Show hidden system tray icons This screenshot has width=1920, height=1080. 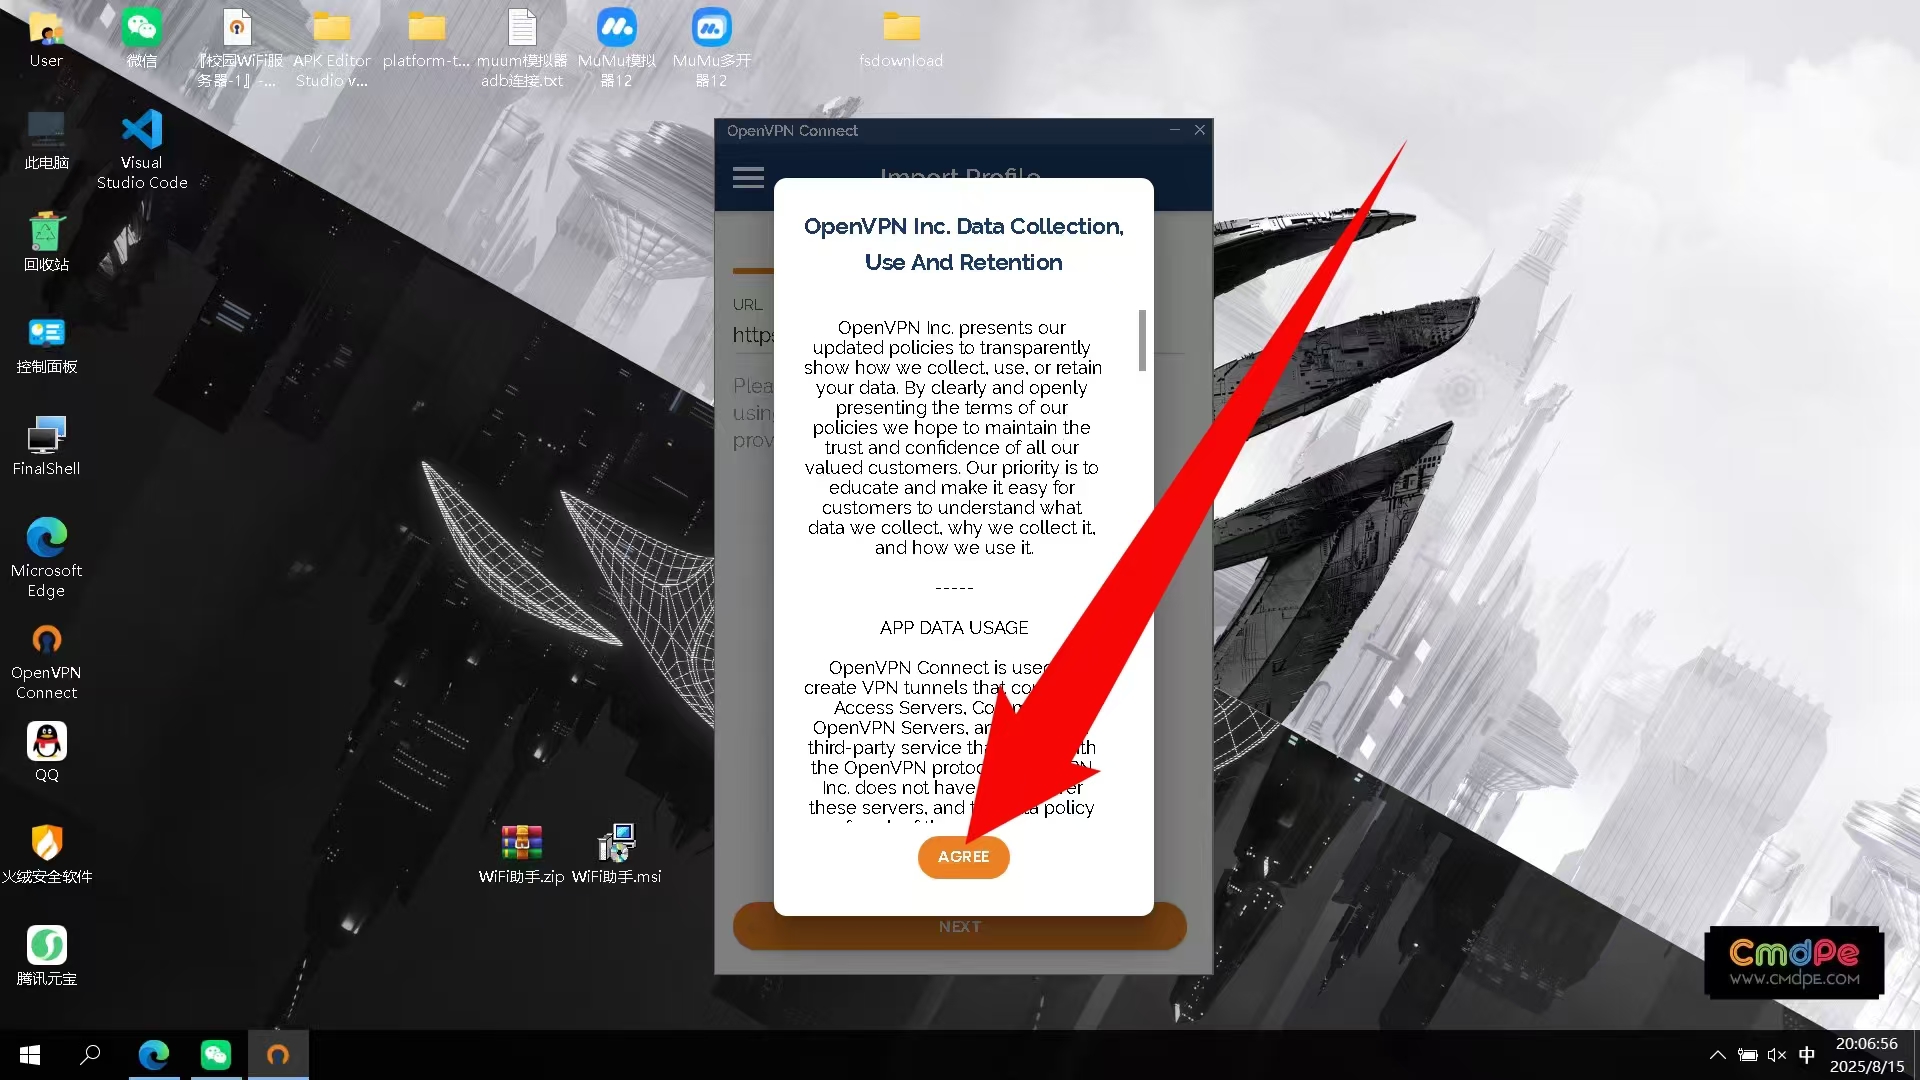click(1717, 1055)
